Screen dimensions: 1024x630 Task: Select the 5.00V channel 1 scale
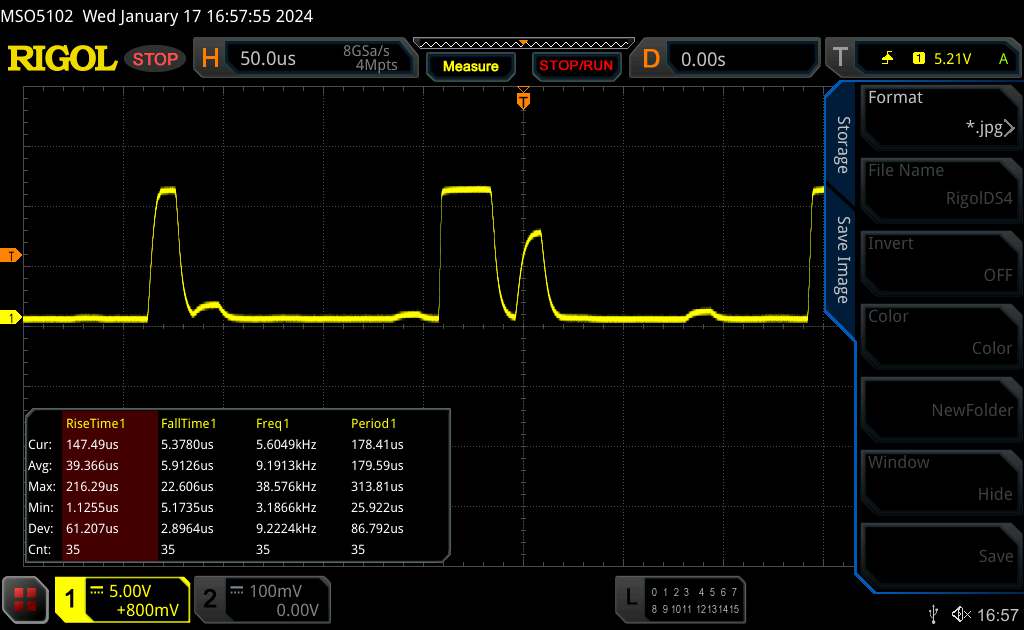pyautogui.click(x=130, y=591)
